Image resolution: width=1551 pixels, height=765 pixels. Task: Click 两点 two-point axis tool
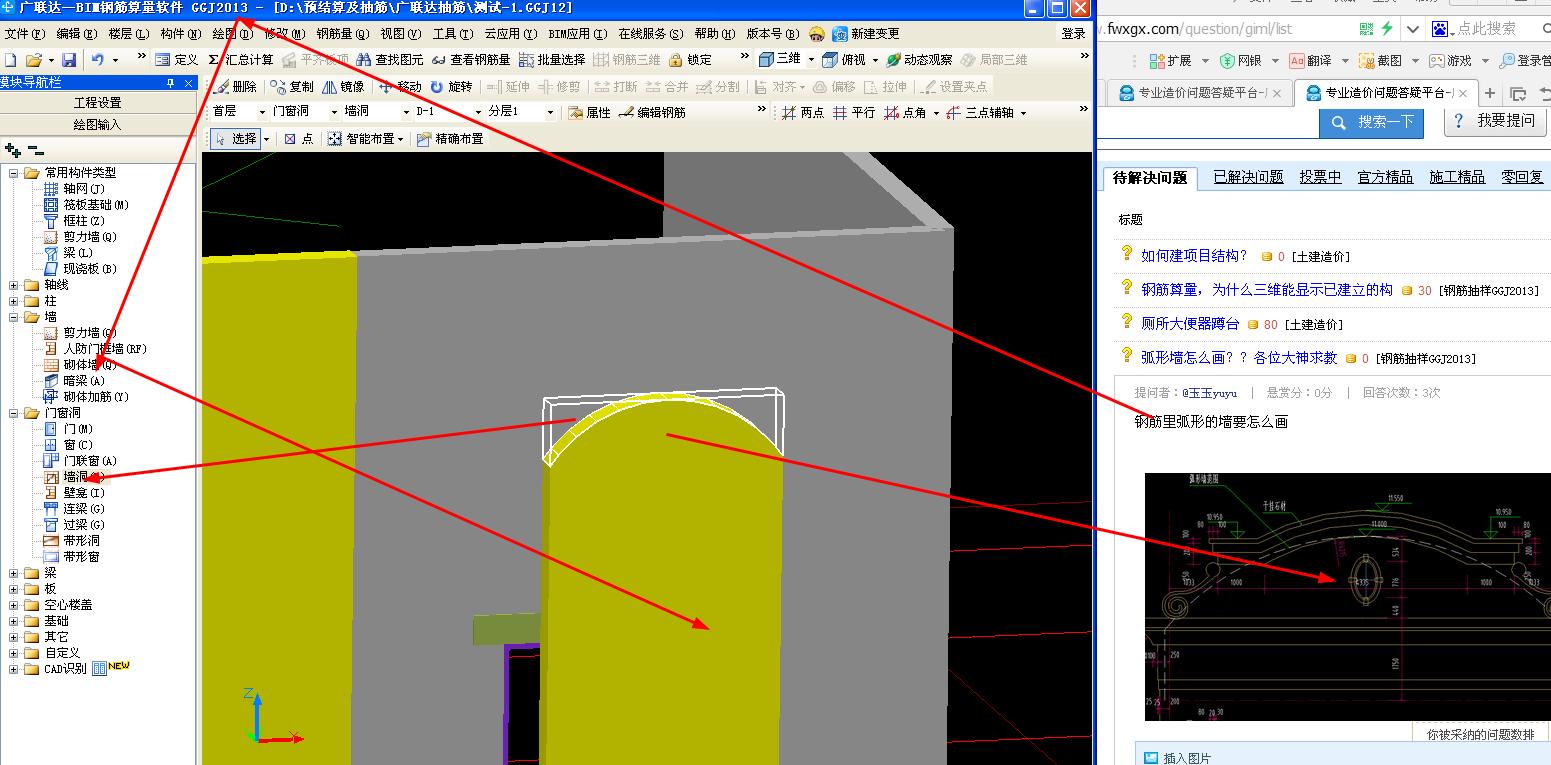pyautogui.click(x=803, y=113)
